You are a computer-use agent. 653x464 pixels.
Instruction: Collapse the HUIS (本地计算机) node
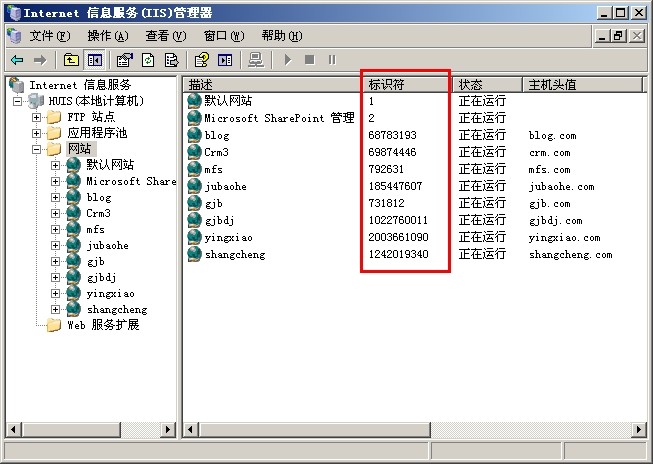pyautogui.click(x=17, y=101)
